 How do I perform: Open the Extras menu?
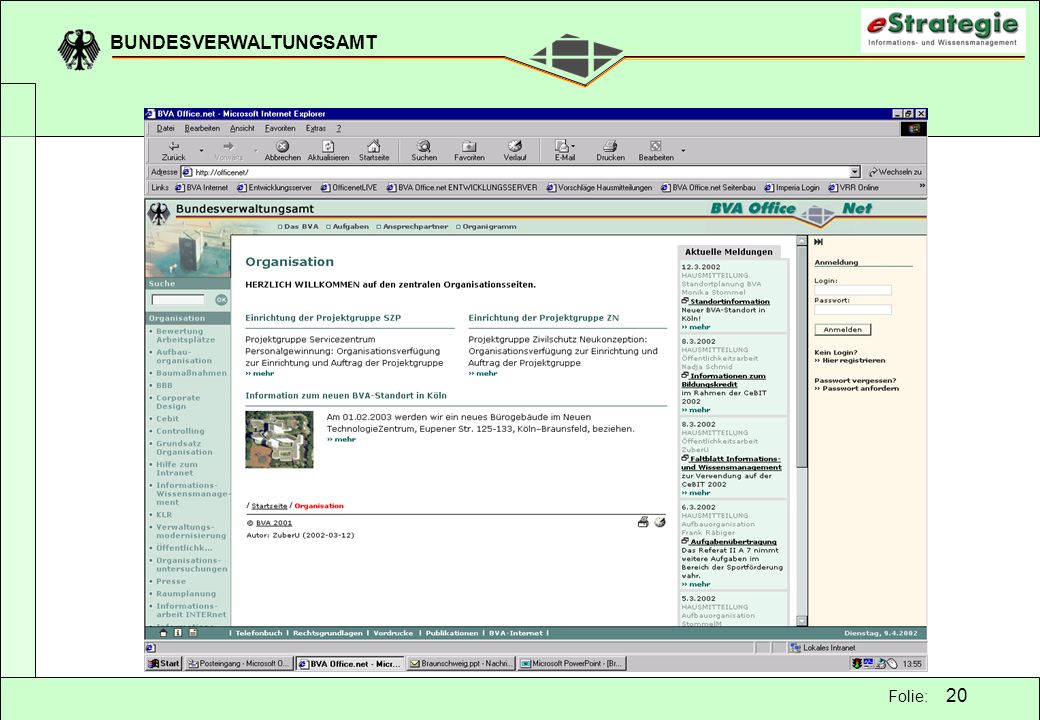point(316,129)
